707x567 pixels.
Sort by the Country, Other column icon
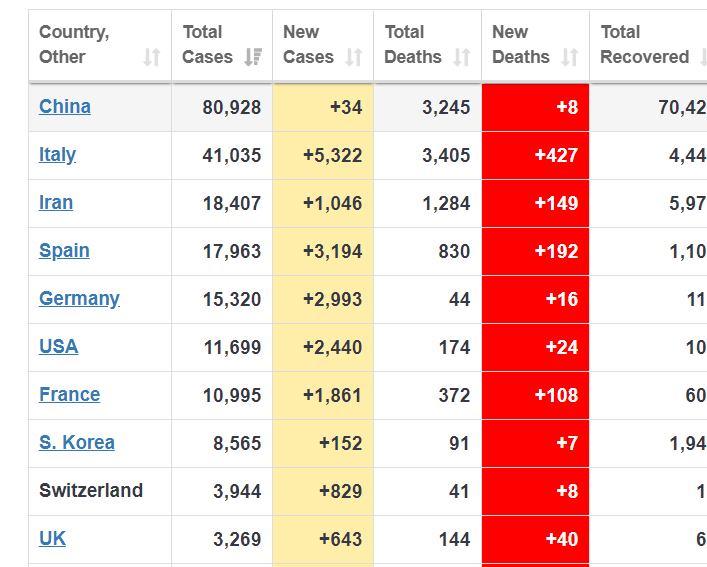[152, 57]
